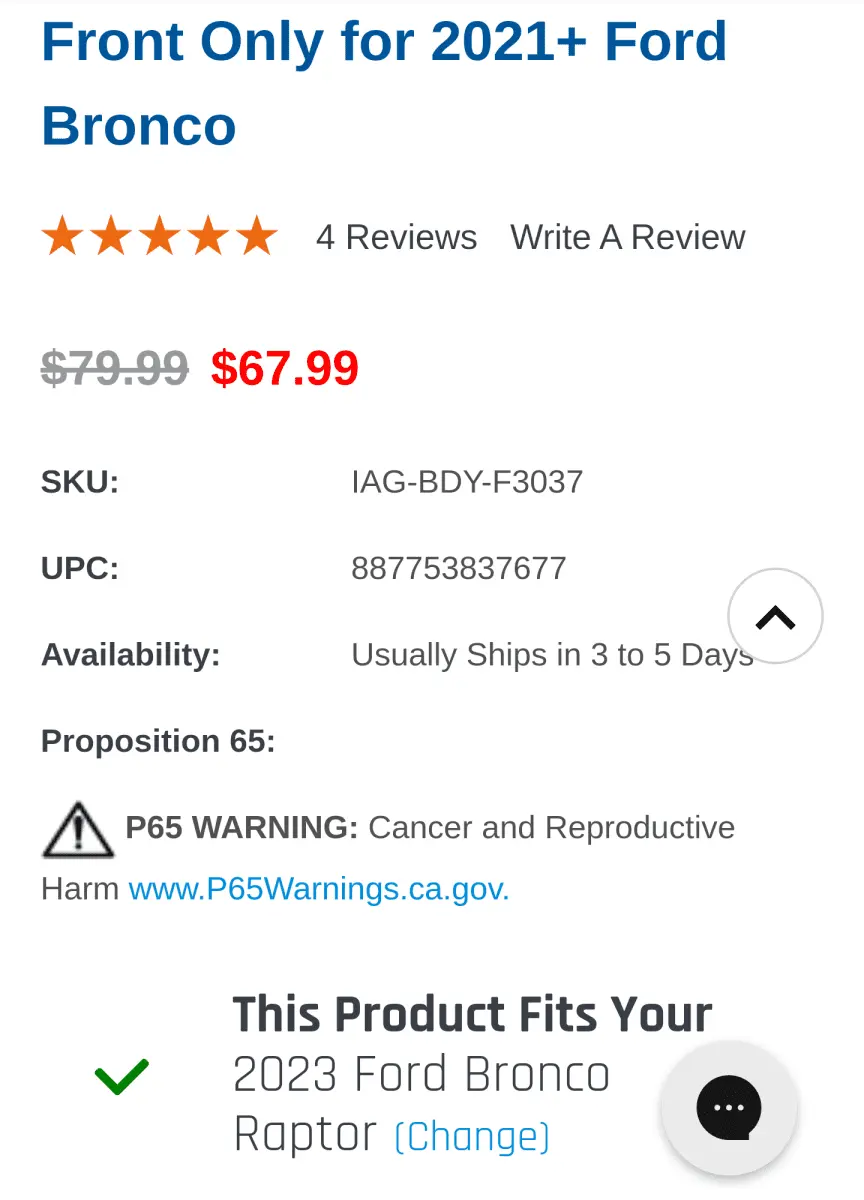This screenshot has height=1200, width=864.
Task: Click the fourth orange rating star
Action: [209, 237]
